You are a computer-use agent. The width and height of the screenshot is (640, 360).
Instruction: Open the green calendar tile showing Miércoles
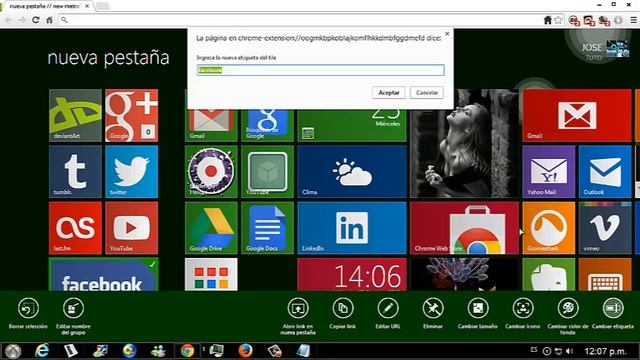(352, 125)
